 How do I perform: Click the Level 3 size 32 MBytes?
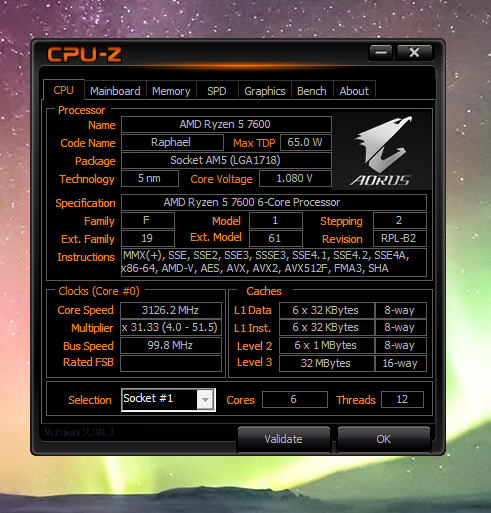click(x=327, y=363)
